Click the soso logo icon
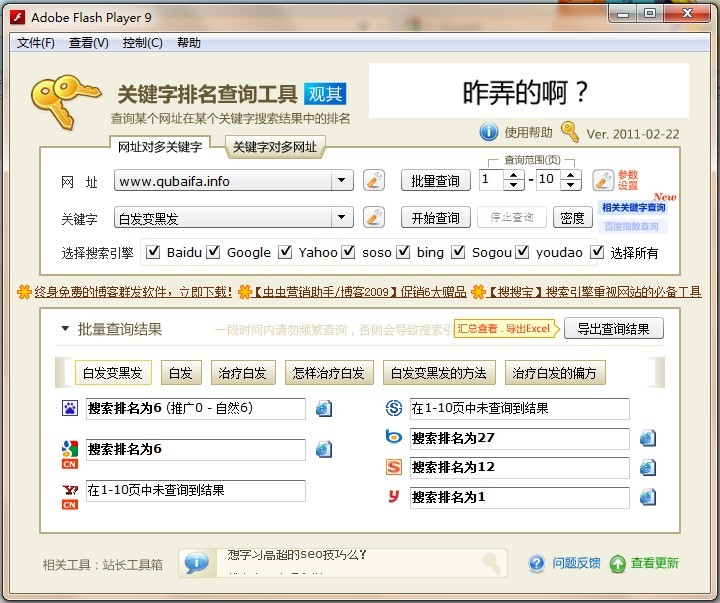 pos(394,408)
